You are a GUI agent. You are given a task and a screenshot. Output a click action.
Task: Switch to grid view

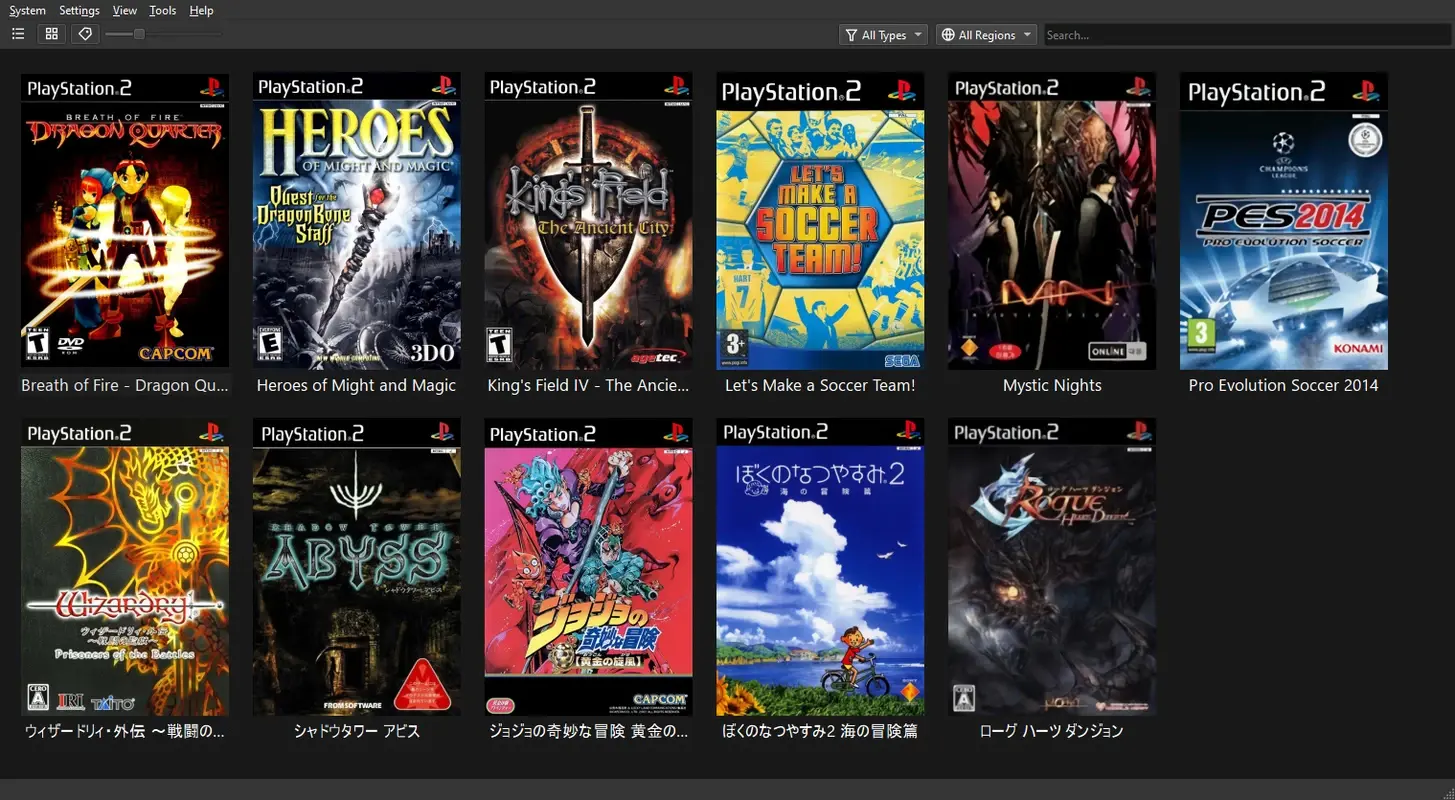(x=51, y=33)
